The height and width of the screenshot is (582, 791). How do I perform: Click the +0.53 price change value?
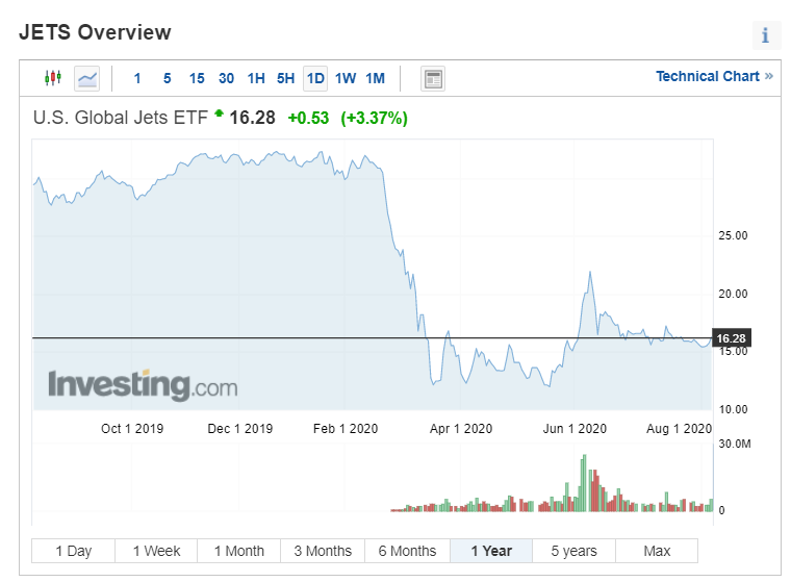tap(308, 118)
